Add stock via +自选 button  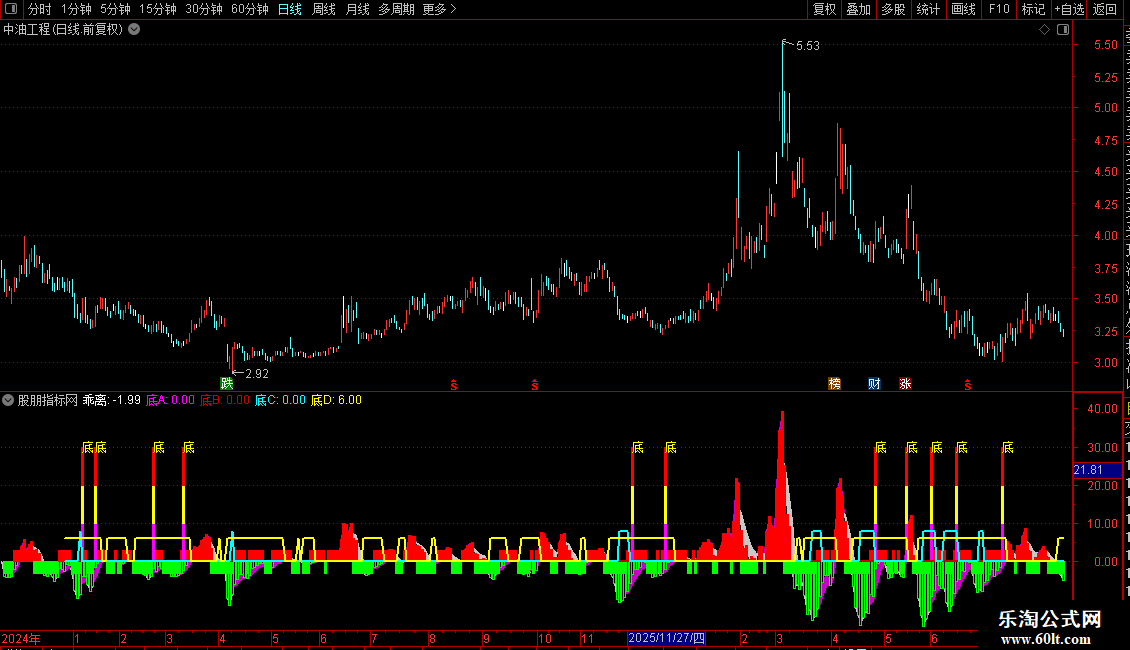pos(1069,9)
